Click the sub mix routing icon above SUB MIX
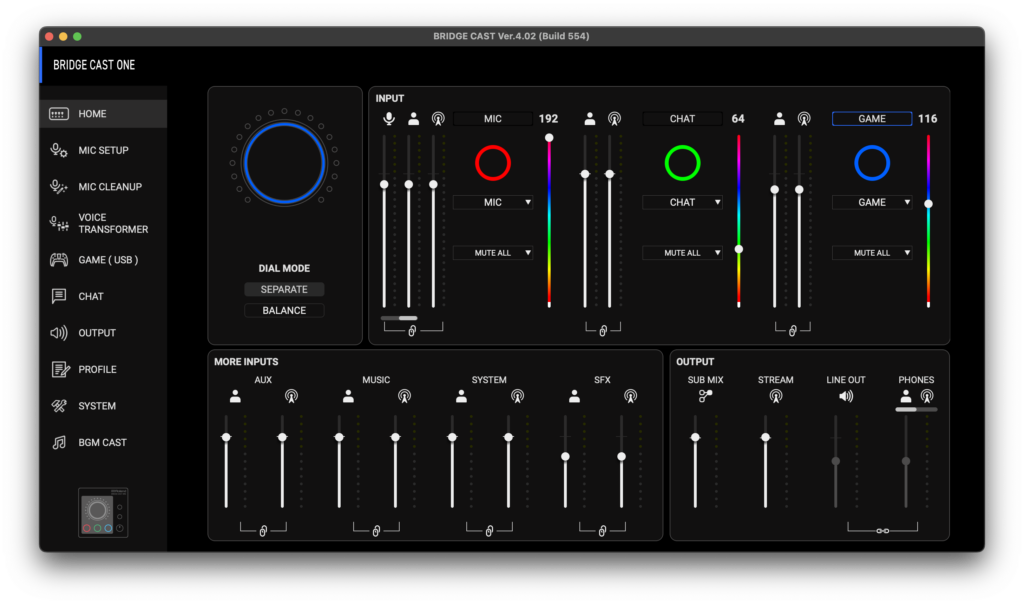 coord(704,396)
